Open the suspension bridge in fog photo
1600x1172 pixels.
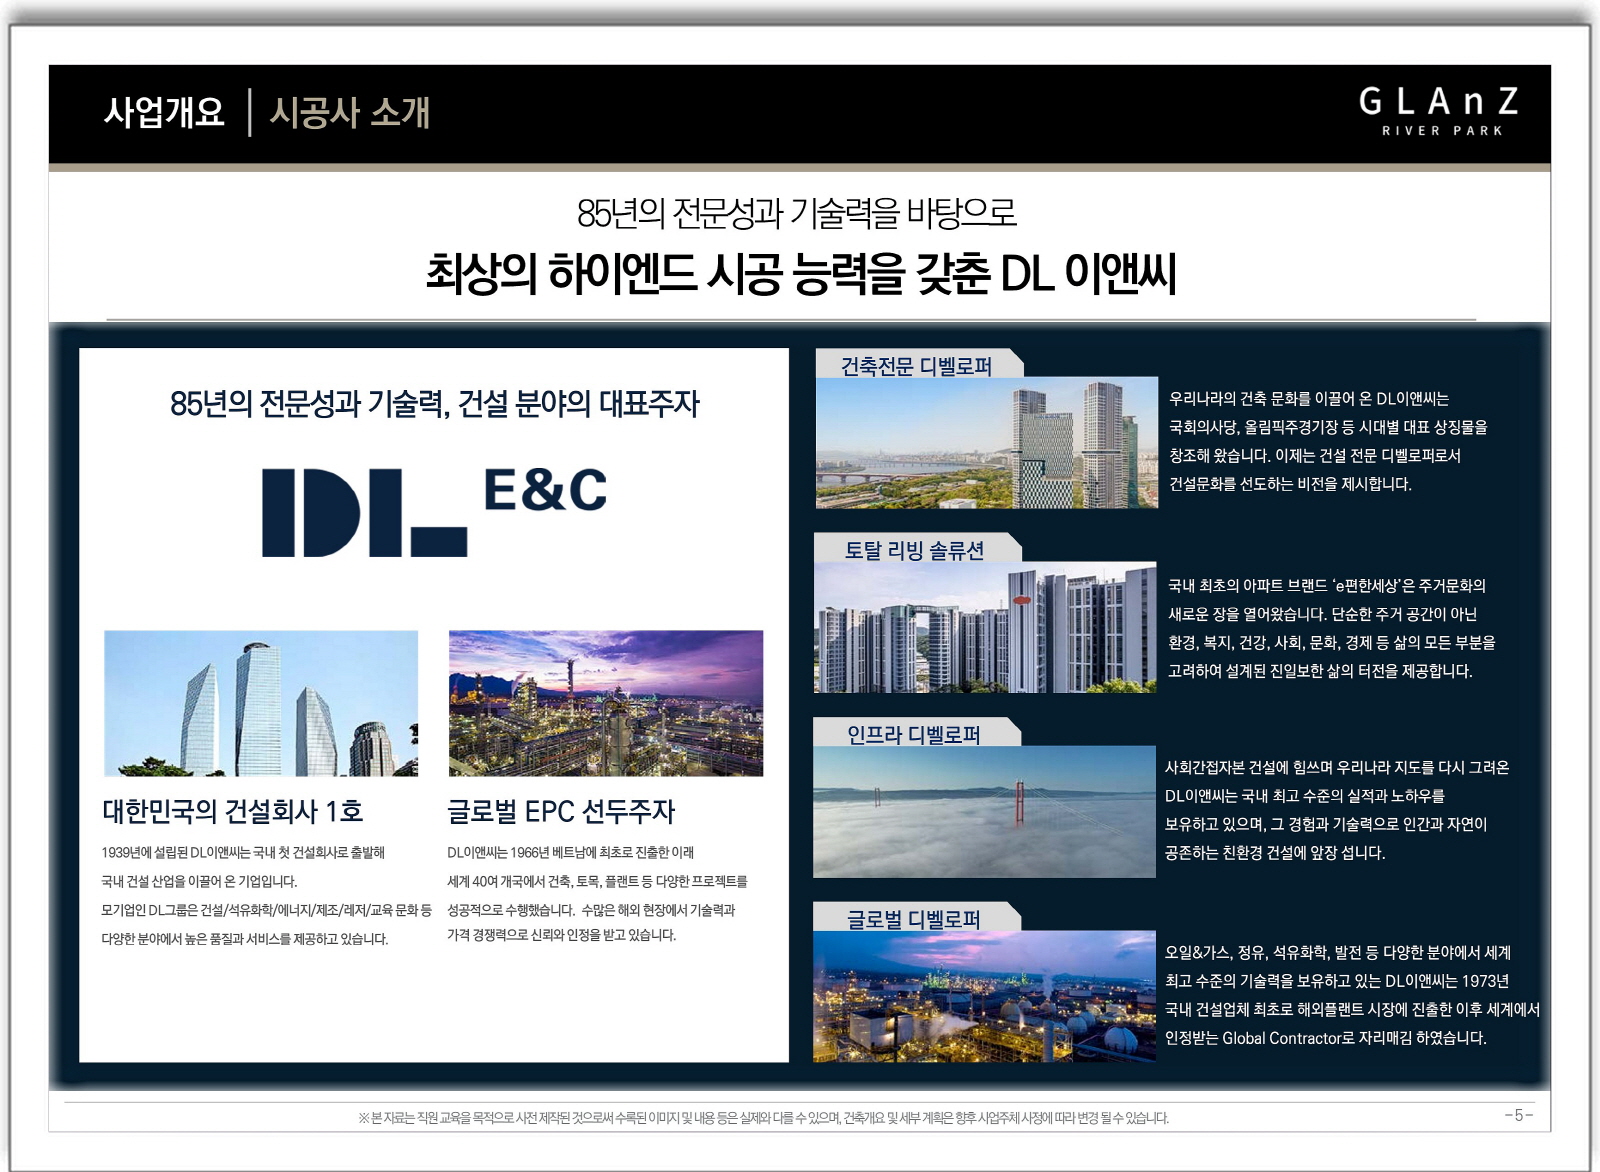[x=984, y=812]
